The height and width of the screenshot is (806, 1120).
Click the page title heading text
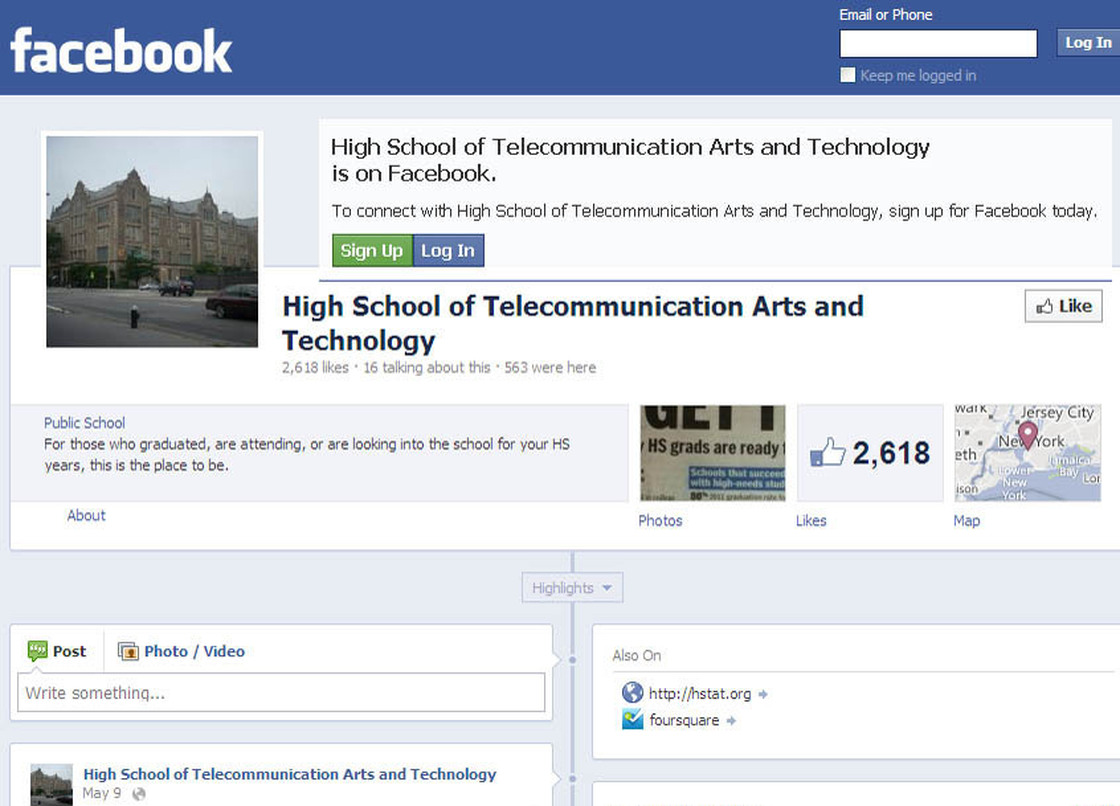point(573,323)
